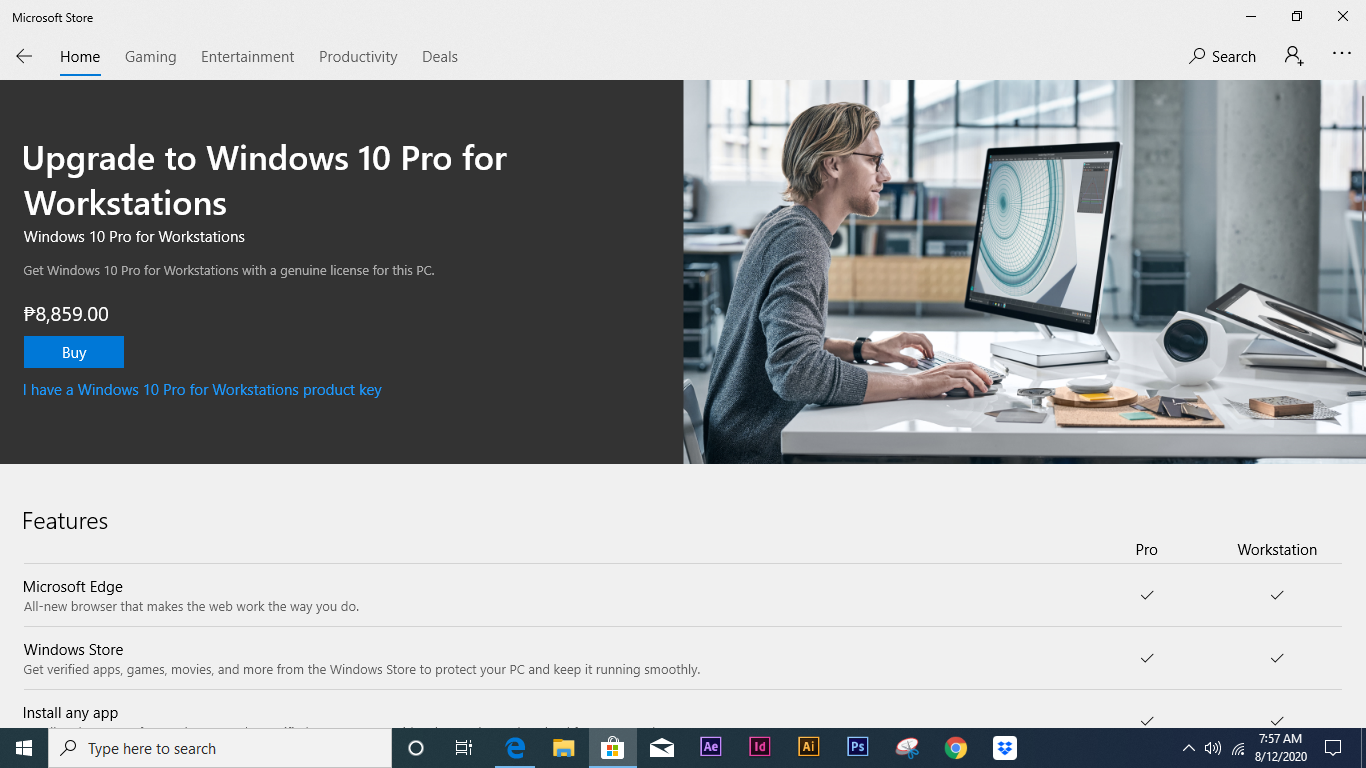This screenshot has width=1366, height=768.
Task: Open Cortana from the taskbar
Action: [416, 748]
